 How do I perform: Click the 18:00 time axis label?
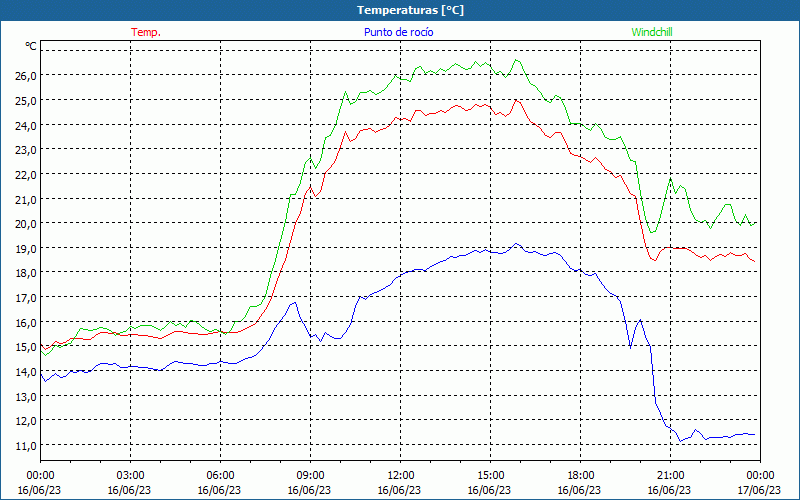(x=580, y=476)
